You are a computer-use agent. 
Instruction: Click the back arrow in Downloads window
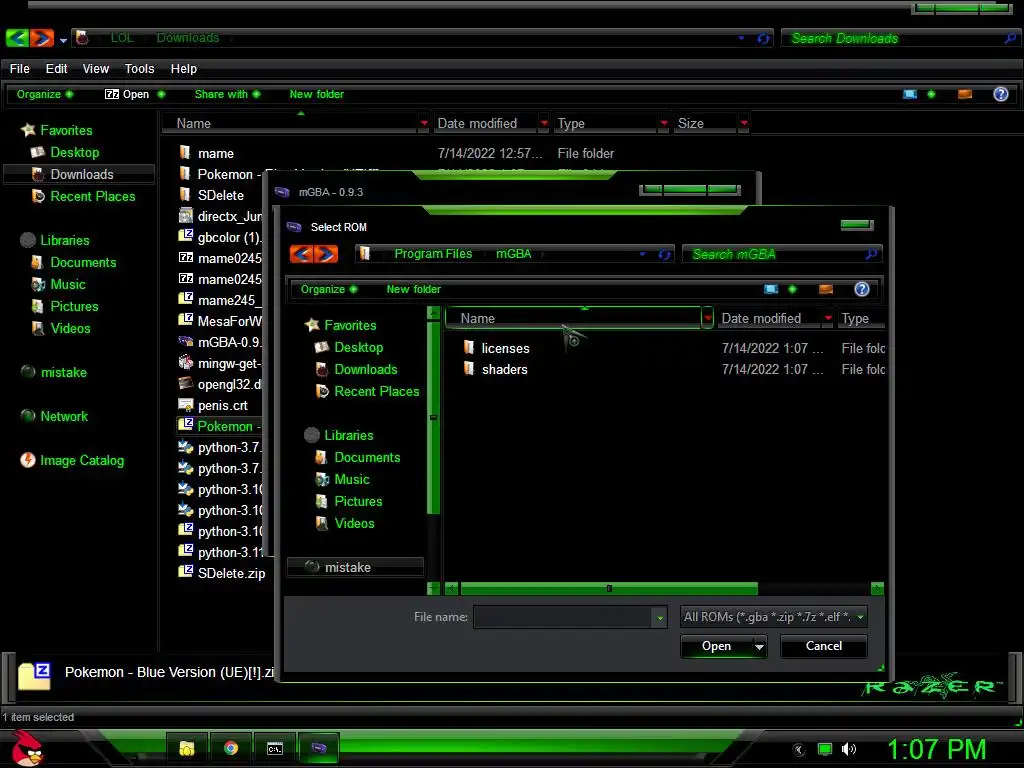[17, 38]
